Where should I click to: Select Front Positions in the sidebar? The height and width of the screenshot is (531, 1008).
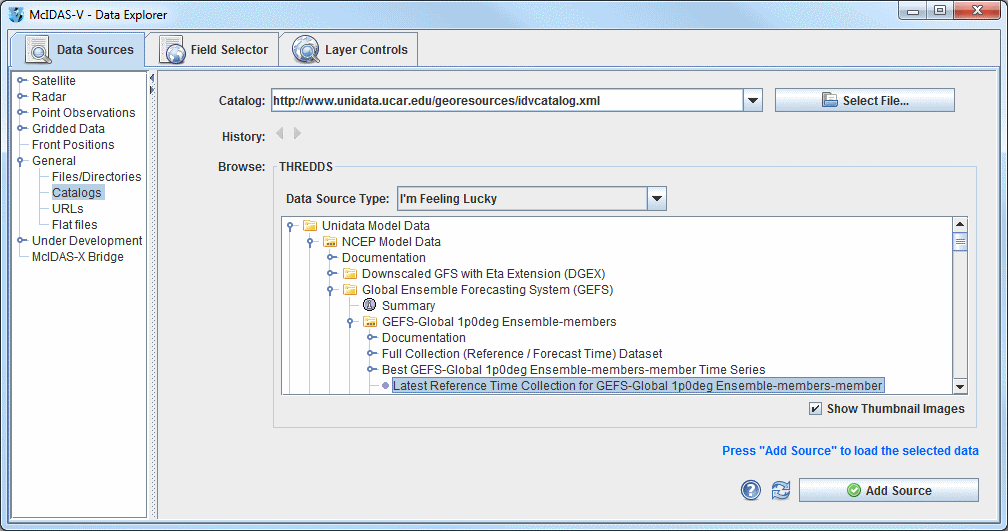[x=73, y=145]
